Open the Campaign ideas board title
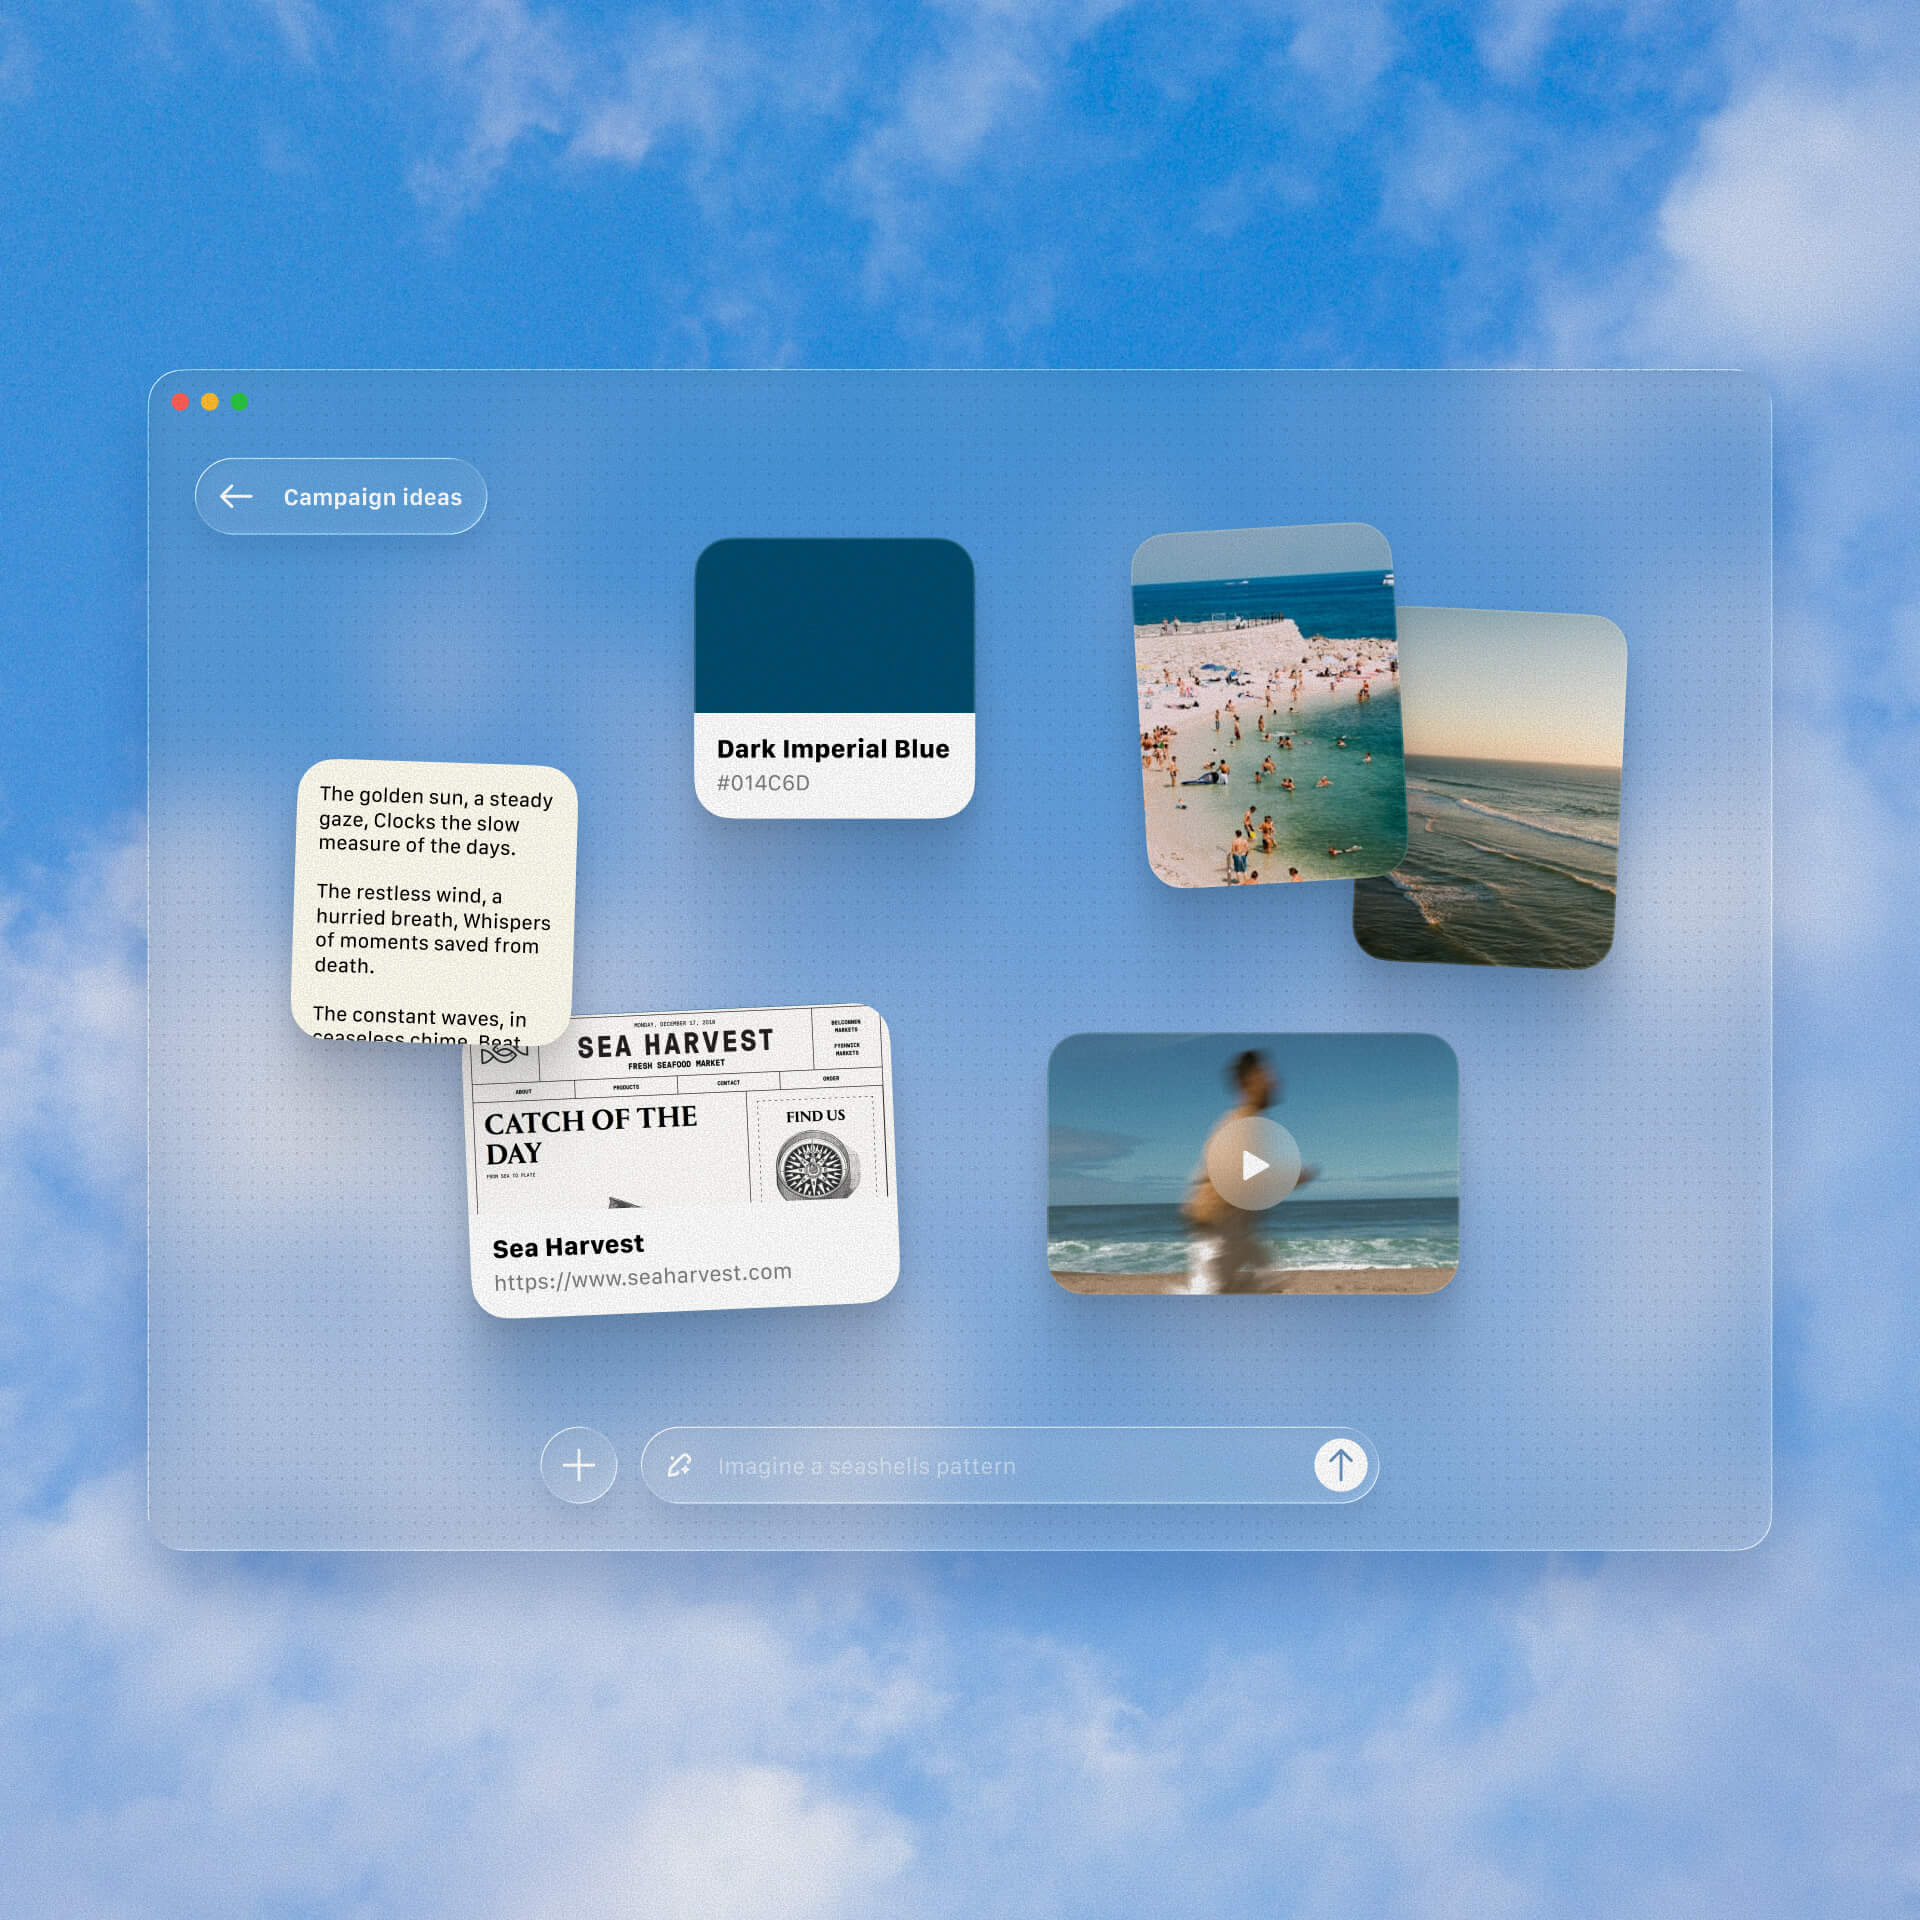Image resolution: width=1920 pixels, height=1920 pixels. tap(372, 497)
